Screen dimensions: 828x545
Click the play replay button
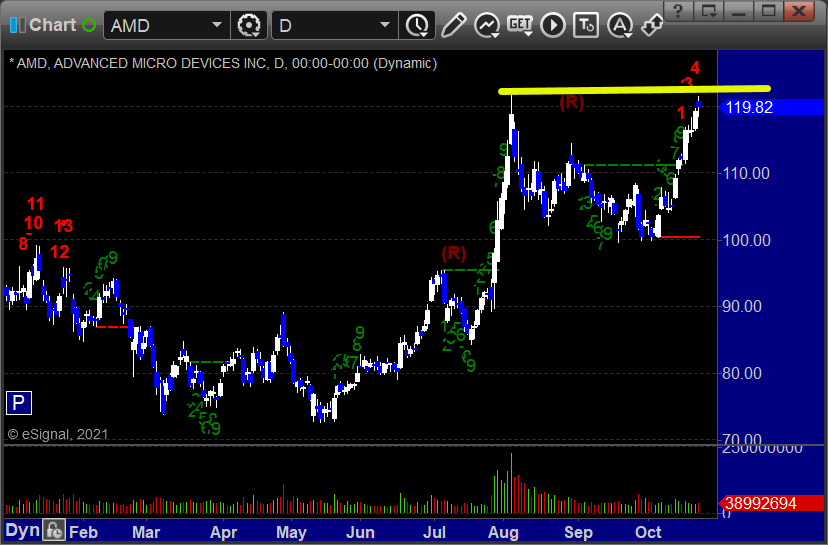click(x=553, y=25)
